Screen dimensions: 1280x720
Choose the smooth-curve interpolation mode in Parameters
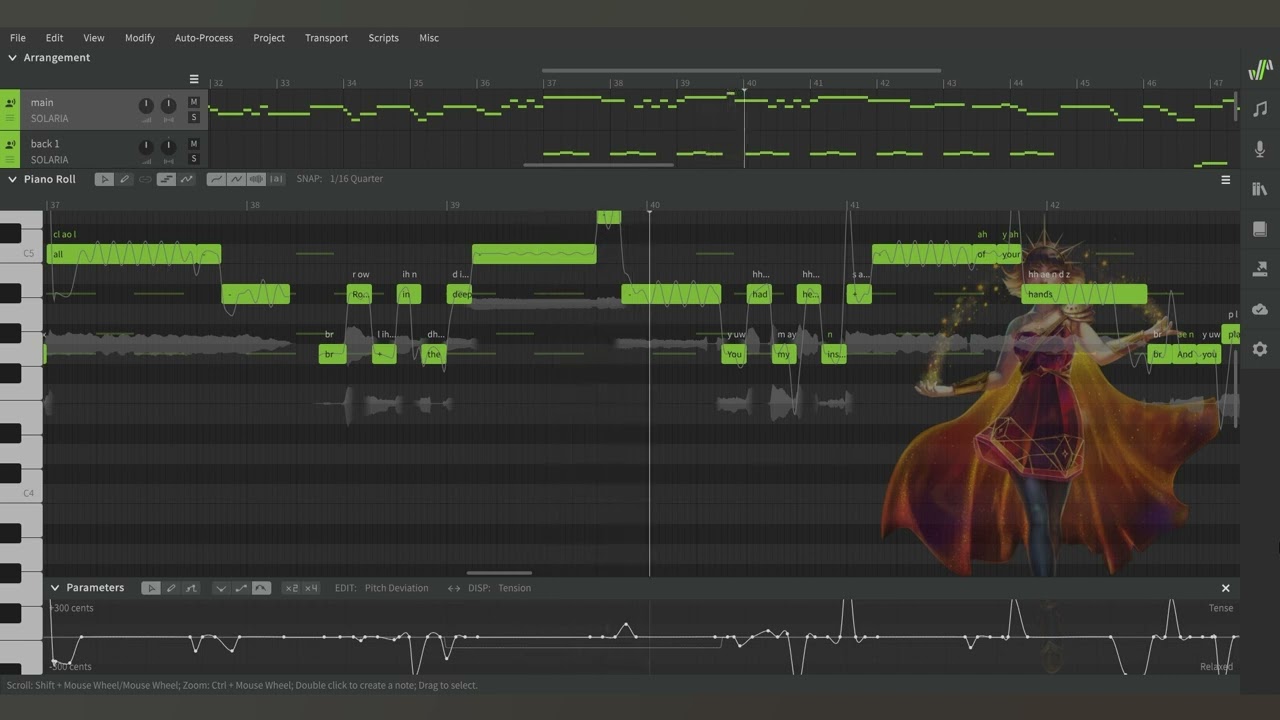261,588
